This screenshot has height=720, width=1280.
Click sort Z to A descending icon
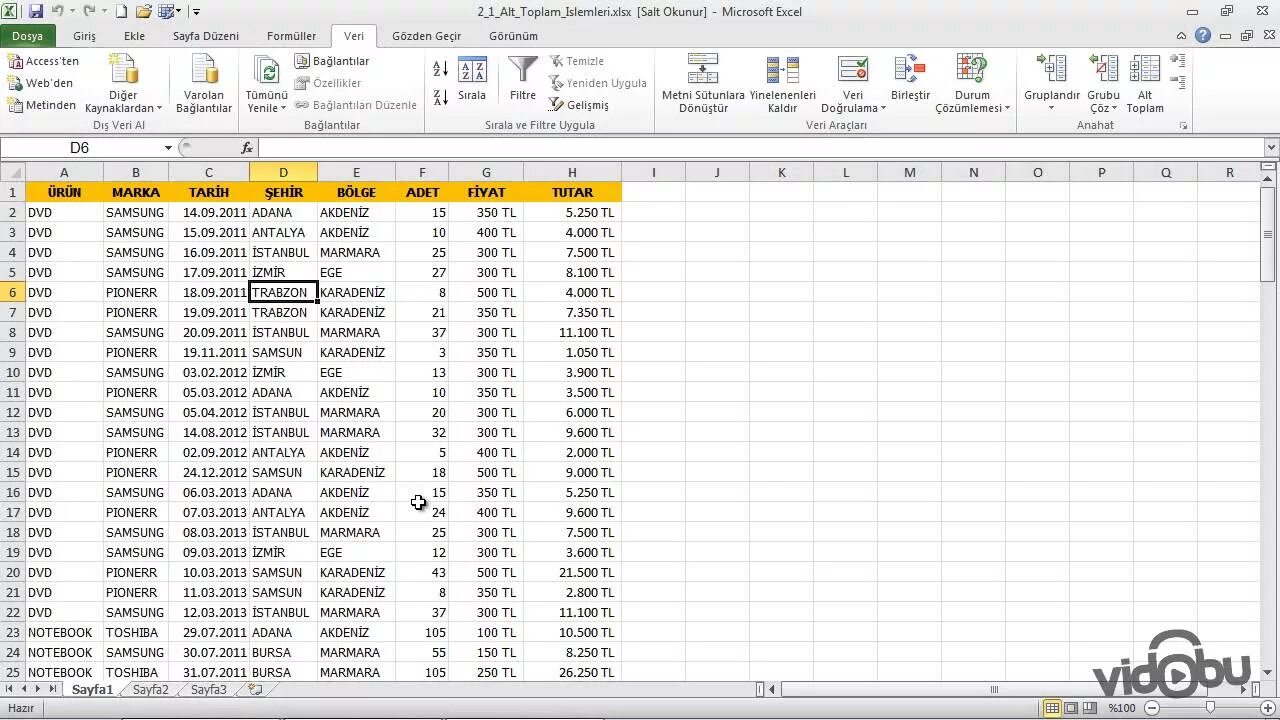coord(440,97)
